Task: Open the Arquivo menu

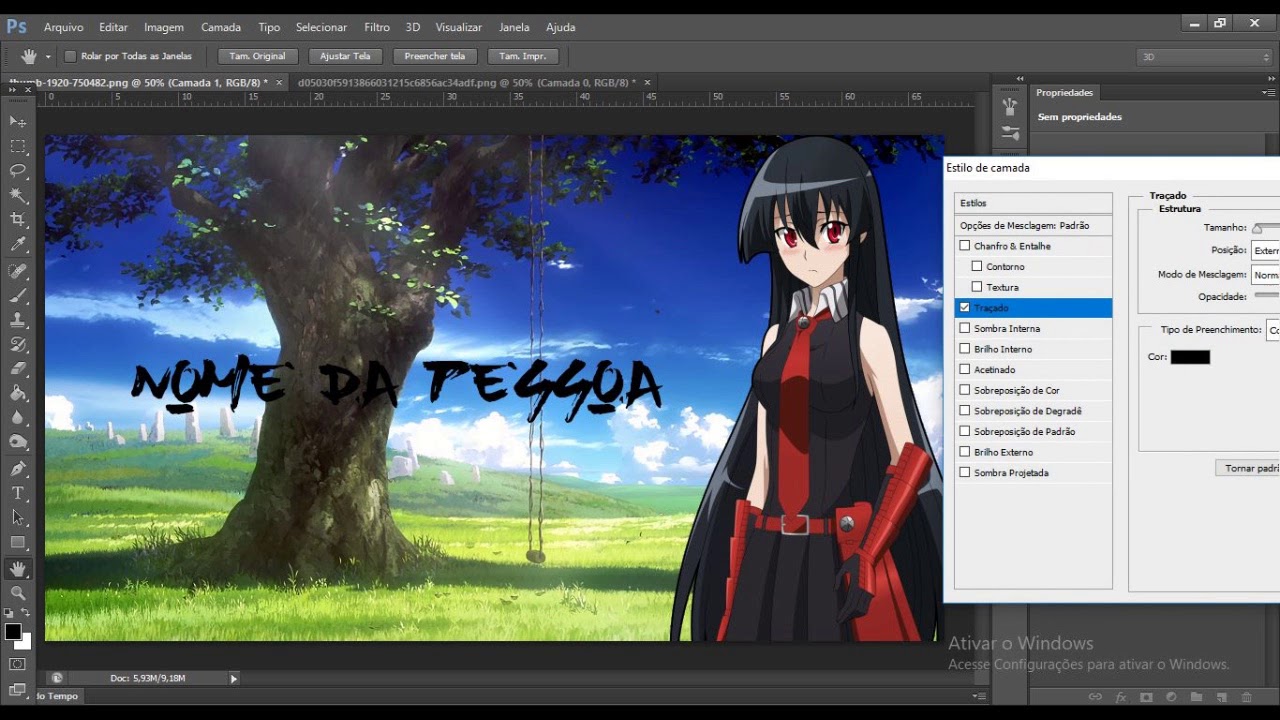Action: tap(64, 27)
